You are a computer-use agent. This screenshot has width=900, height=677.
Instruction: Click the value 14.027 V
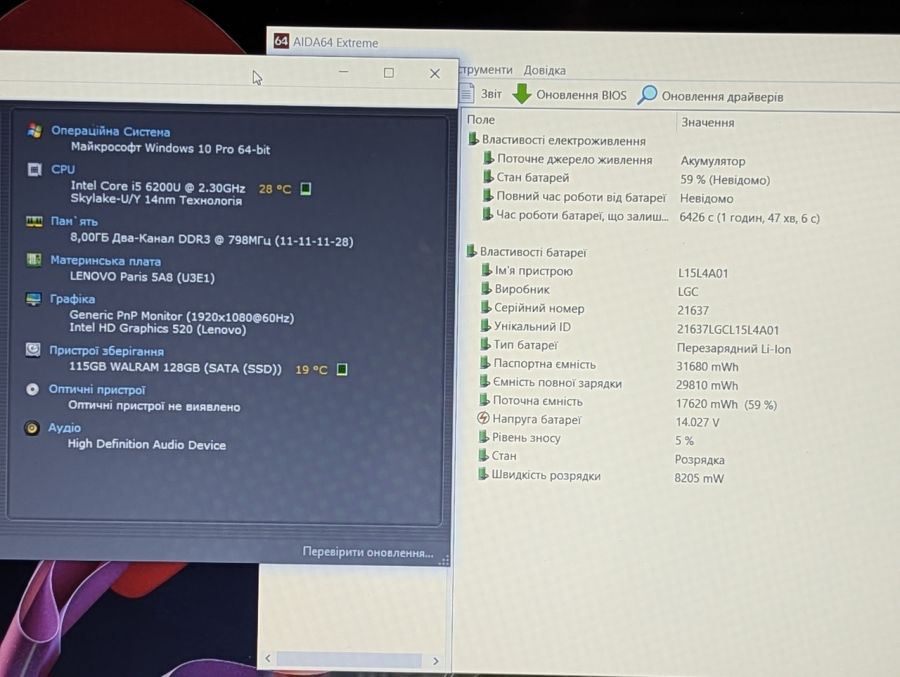(x=697, y=422)
